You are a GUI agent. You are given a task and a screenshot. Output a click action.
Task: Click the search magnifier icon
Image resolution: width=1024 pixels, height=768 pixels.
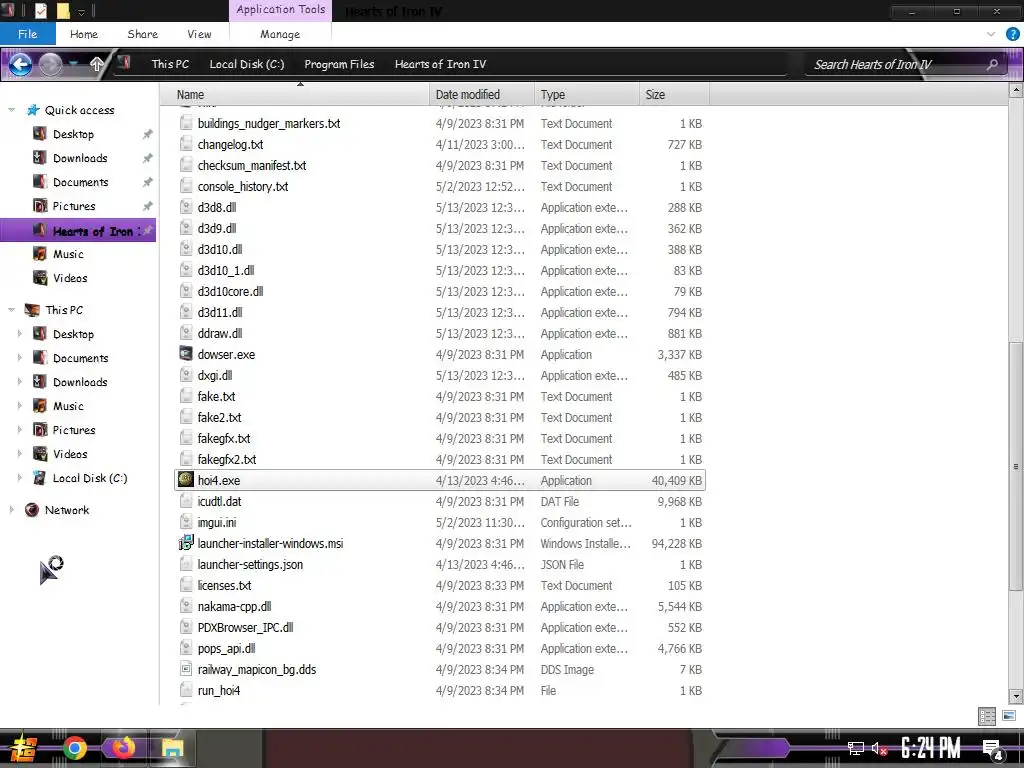[992, 64]
